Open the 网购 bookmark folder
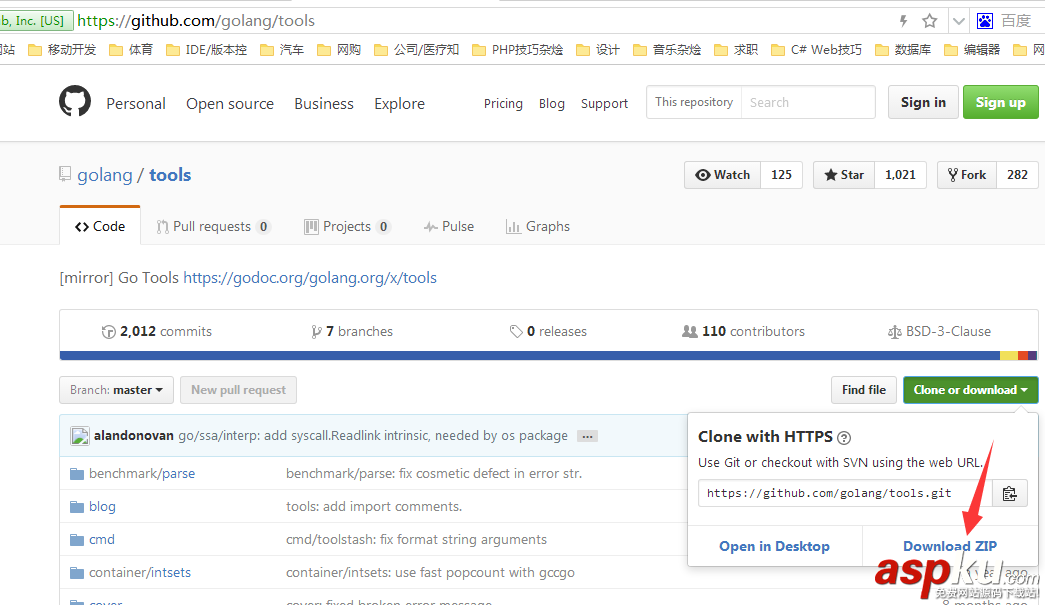This screenshot has width=1045, height=605. [339, 50]
